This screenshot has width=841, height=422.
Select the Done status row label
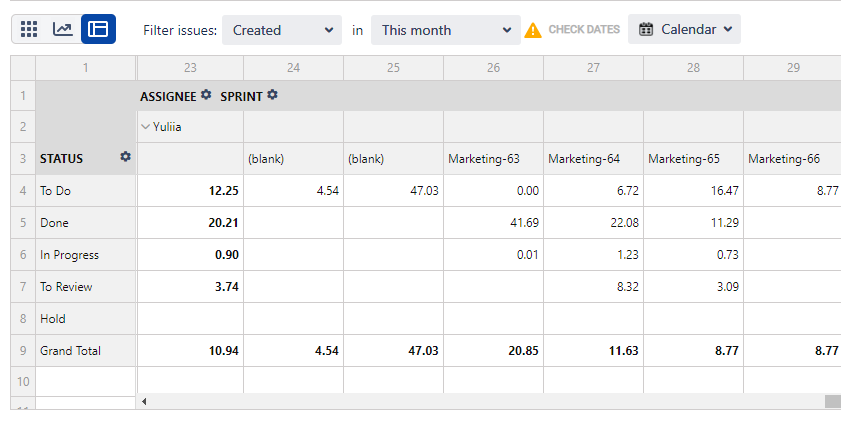[54, 223]
